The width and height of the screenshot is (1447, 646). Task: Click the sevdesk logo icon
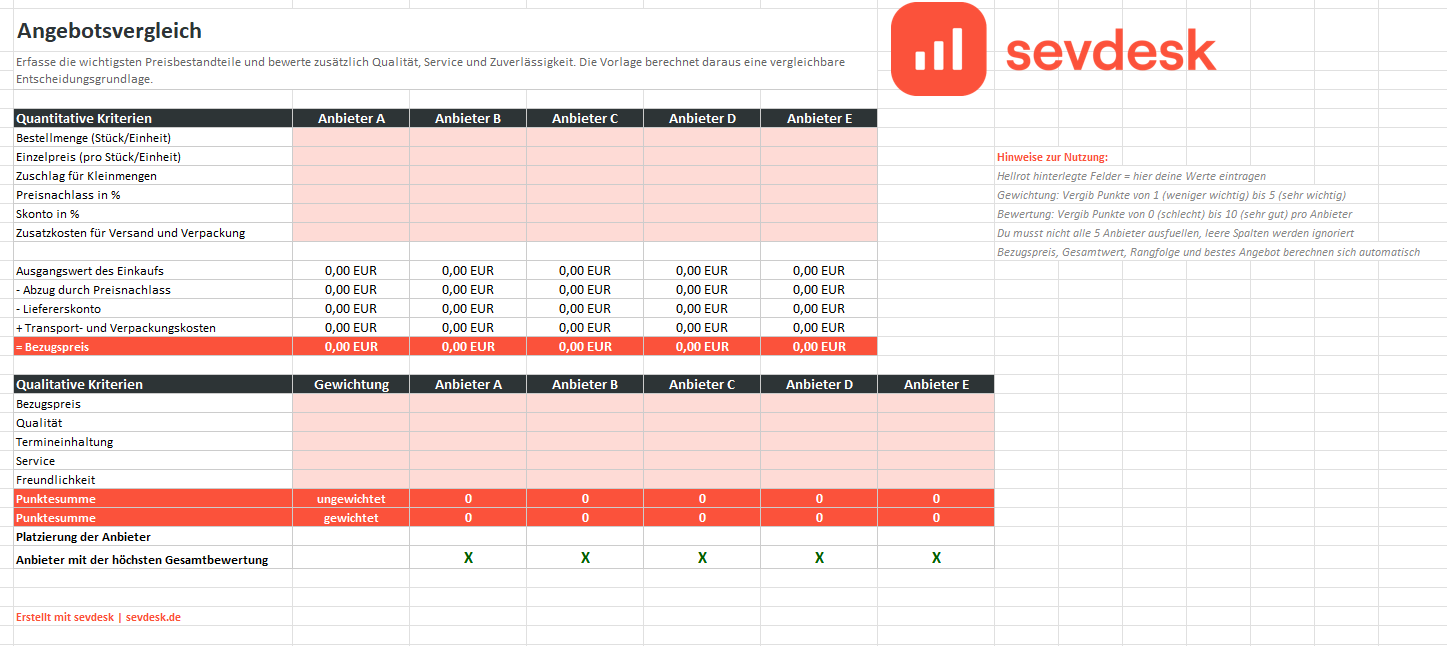coord(938,49)
